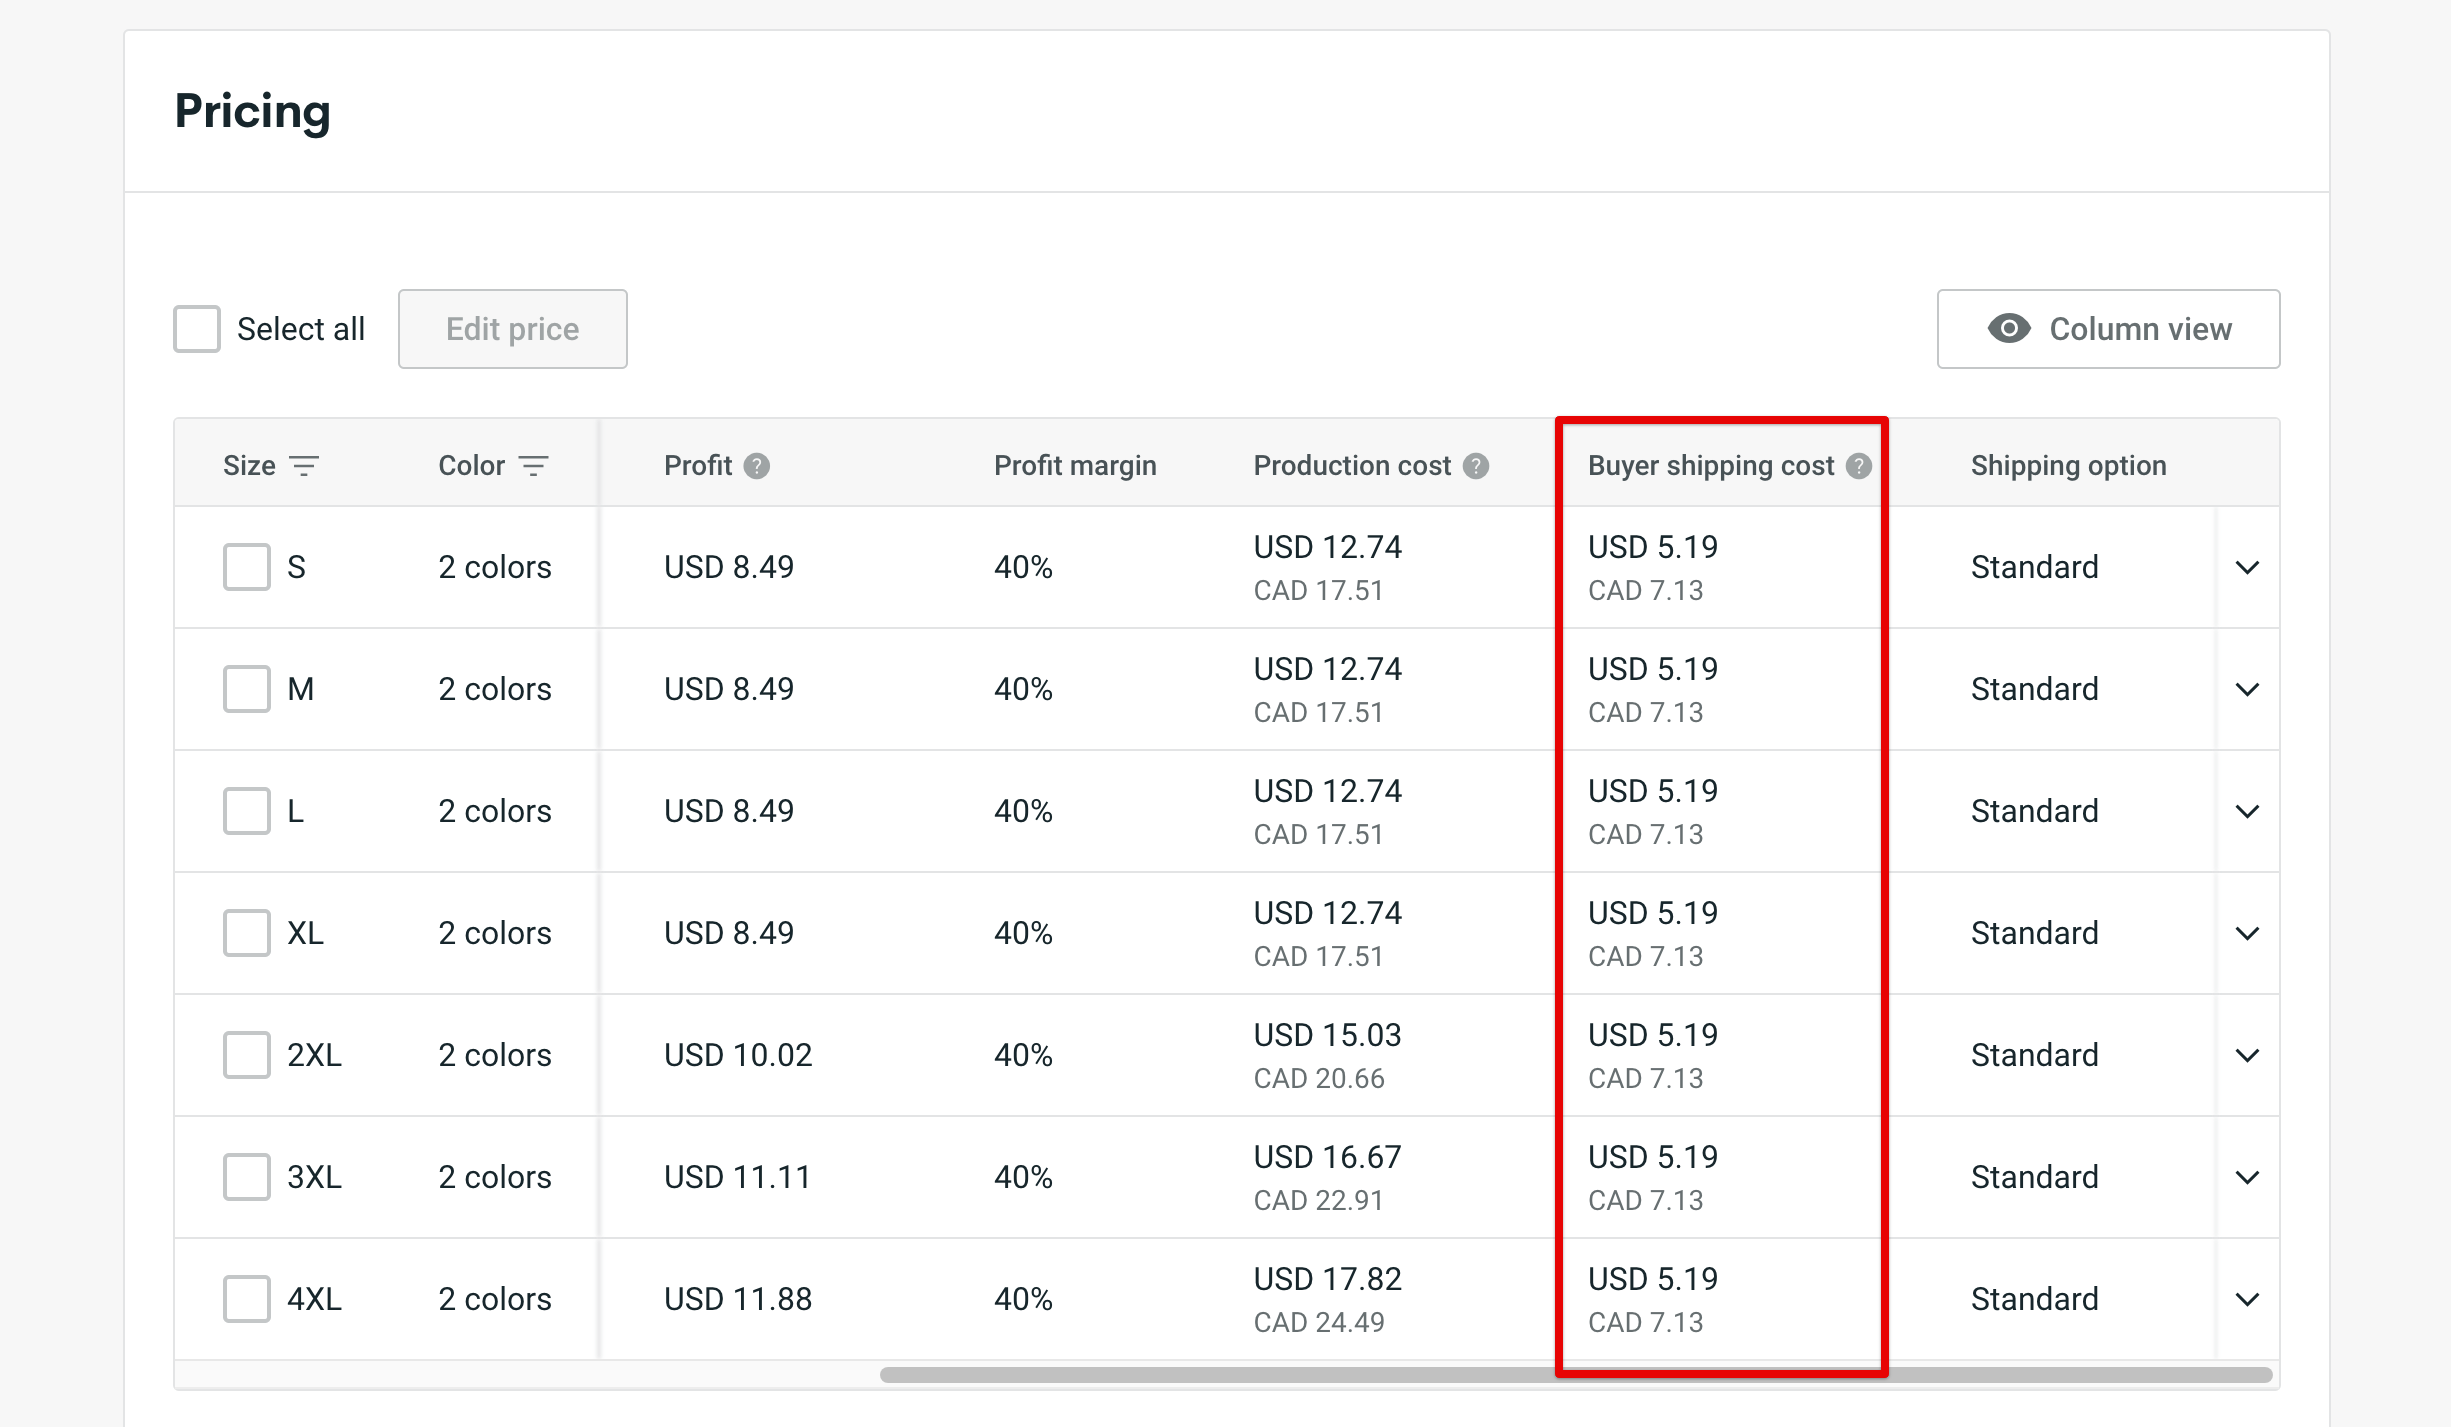This screenshot has height=1427, width=2451.
Task: Expand the XL row with the chevron
Action: pos(2247,933)
